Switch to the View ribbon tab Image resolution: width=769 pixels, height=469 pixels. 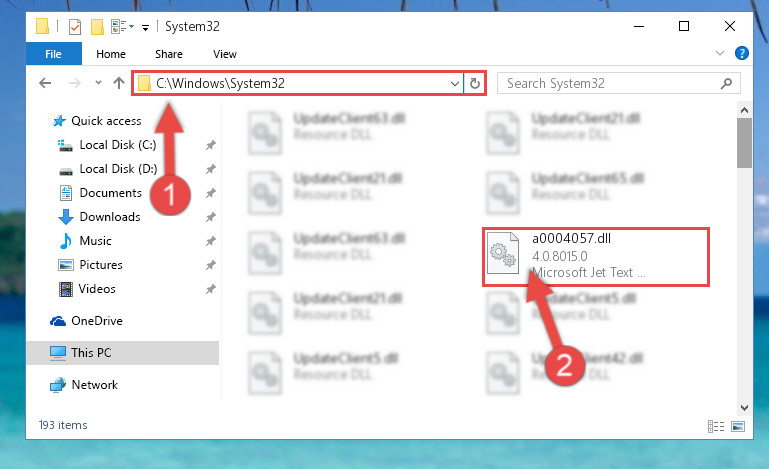tap(225, 54)
